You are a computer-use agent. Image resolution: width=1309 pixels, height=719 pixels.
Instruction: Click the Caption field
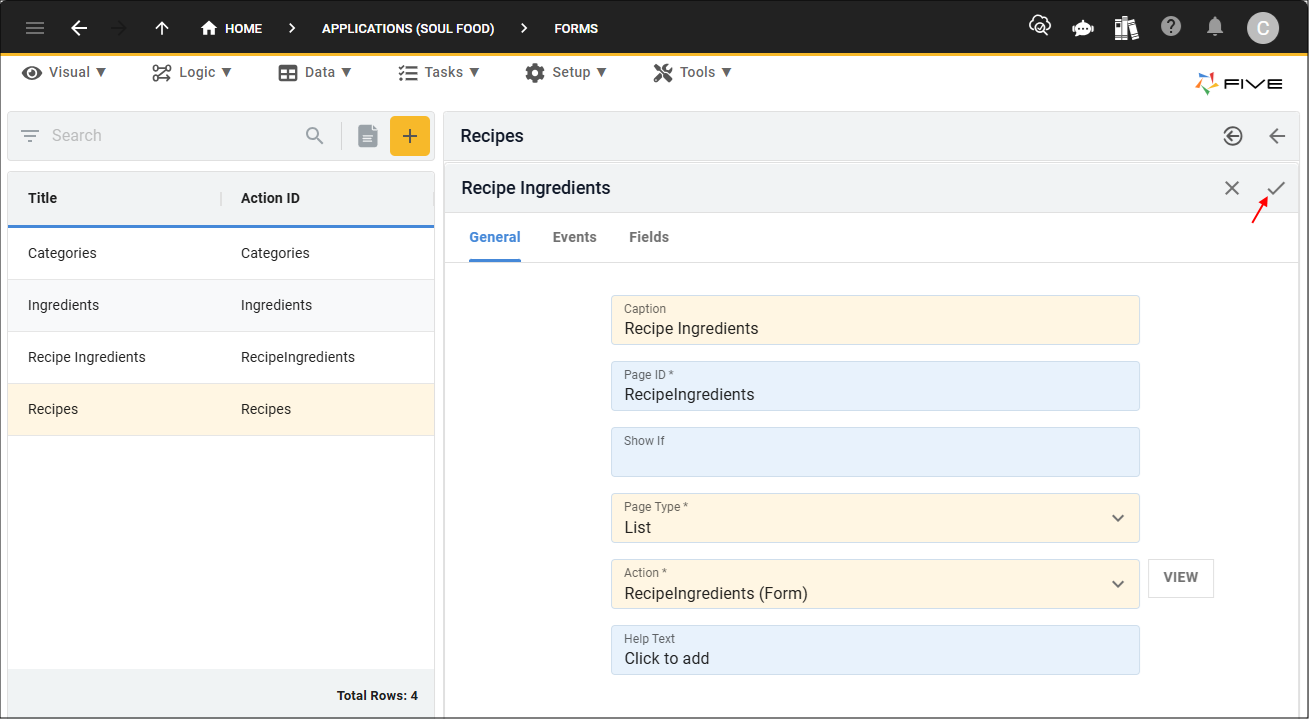point(875,320)
